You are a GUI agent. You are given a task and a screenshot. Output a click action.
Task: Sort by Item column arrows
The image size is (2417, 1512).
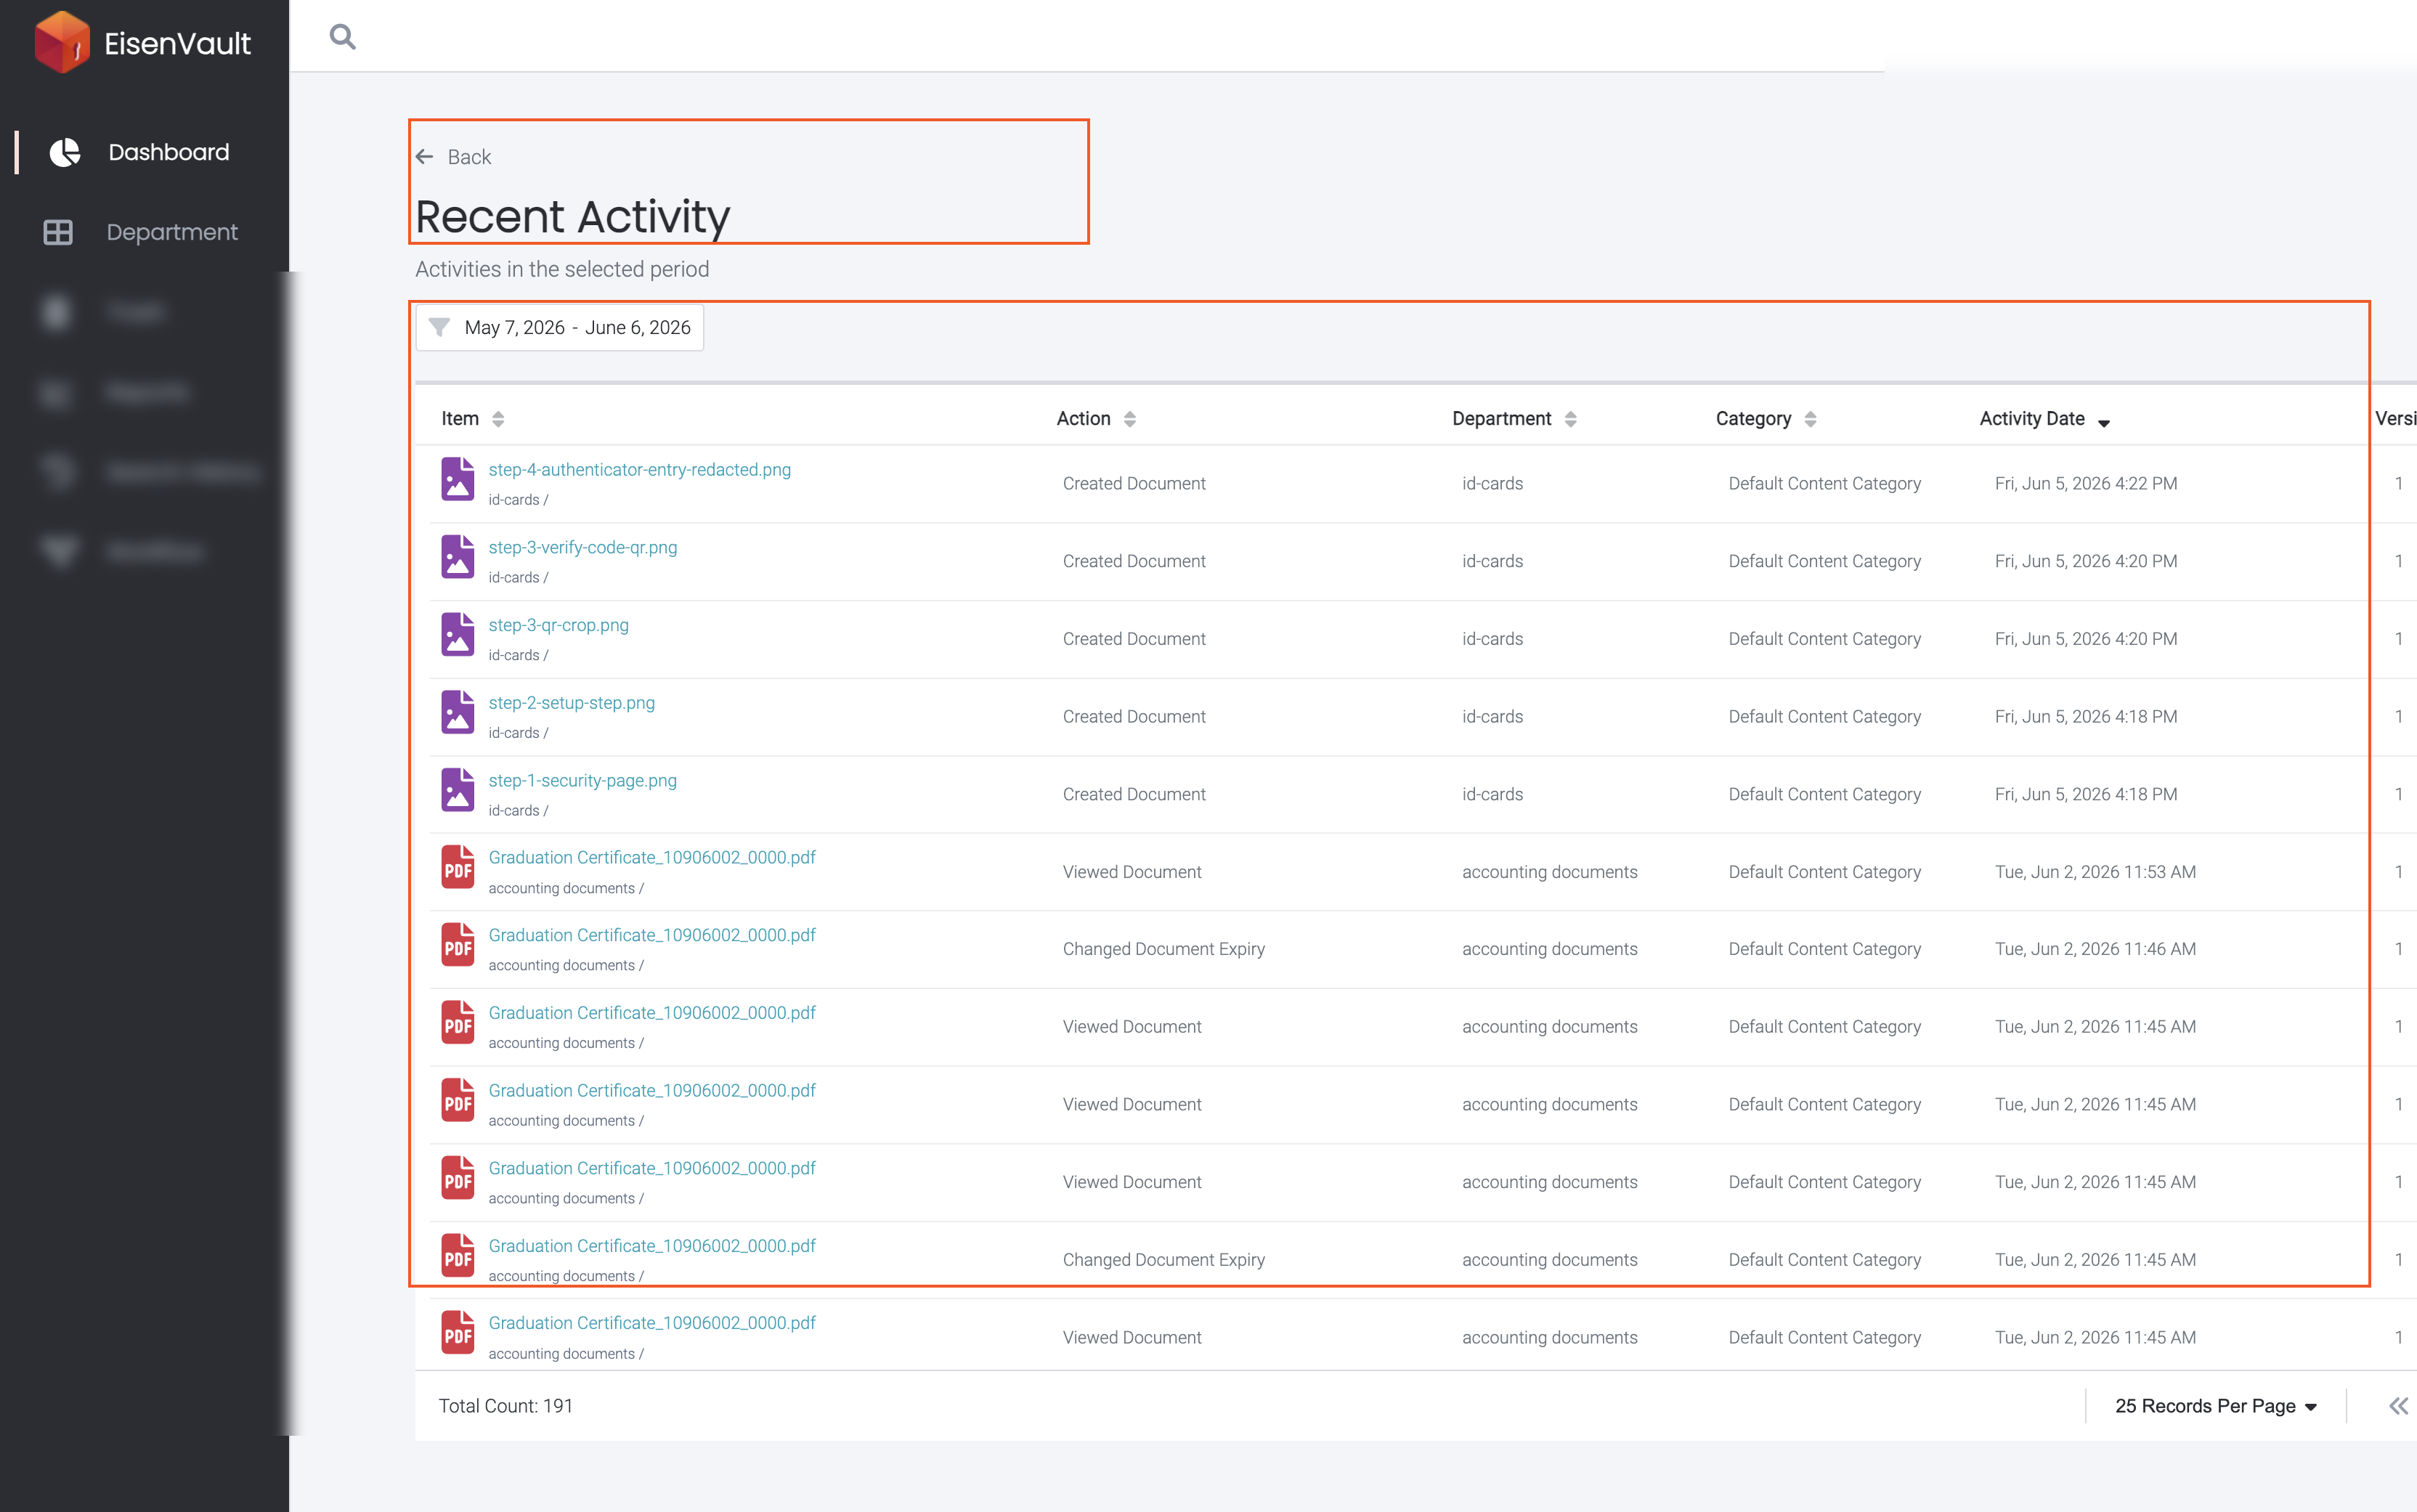point(498,419)
